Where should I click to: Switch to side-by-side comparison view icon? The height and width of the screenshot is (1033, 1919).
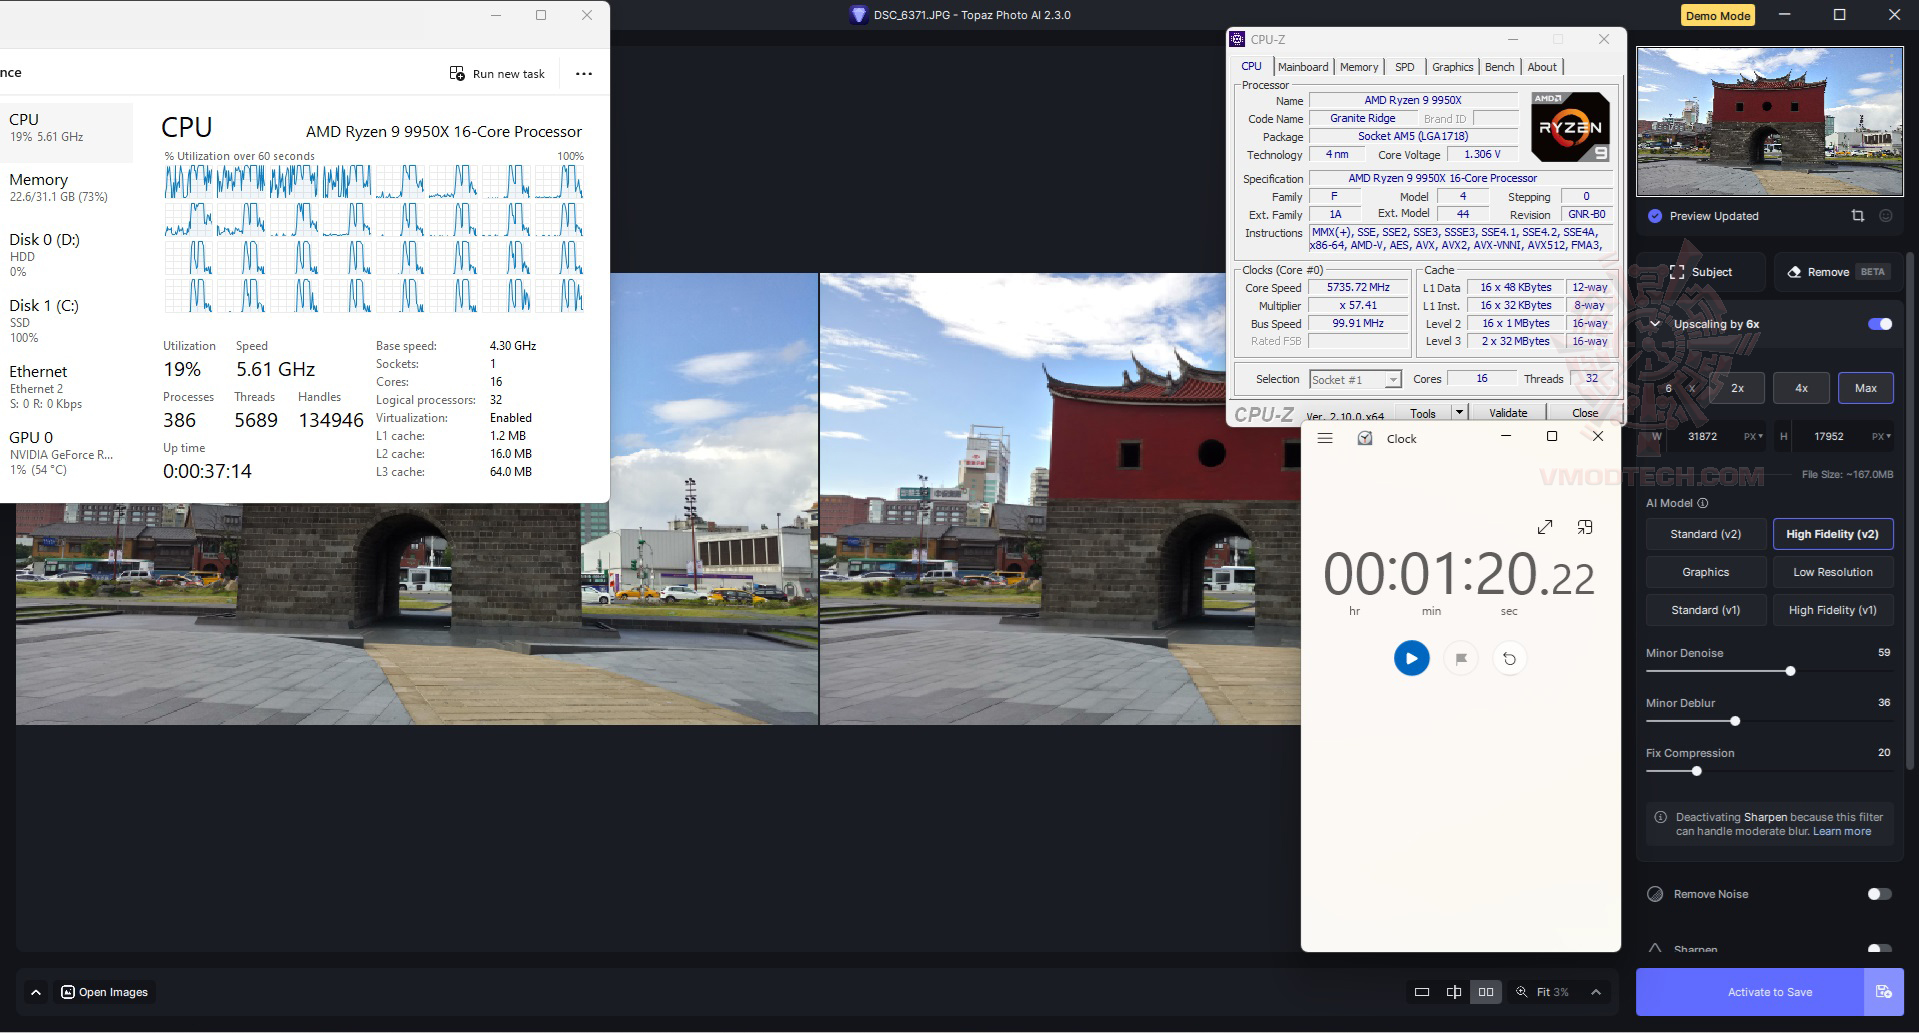(1486, 992)
